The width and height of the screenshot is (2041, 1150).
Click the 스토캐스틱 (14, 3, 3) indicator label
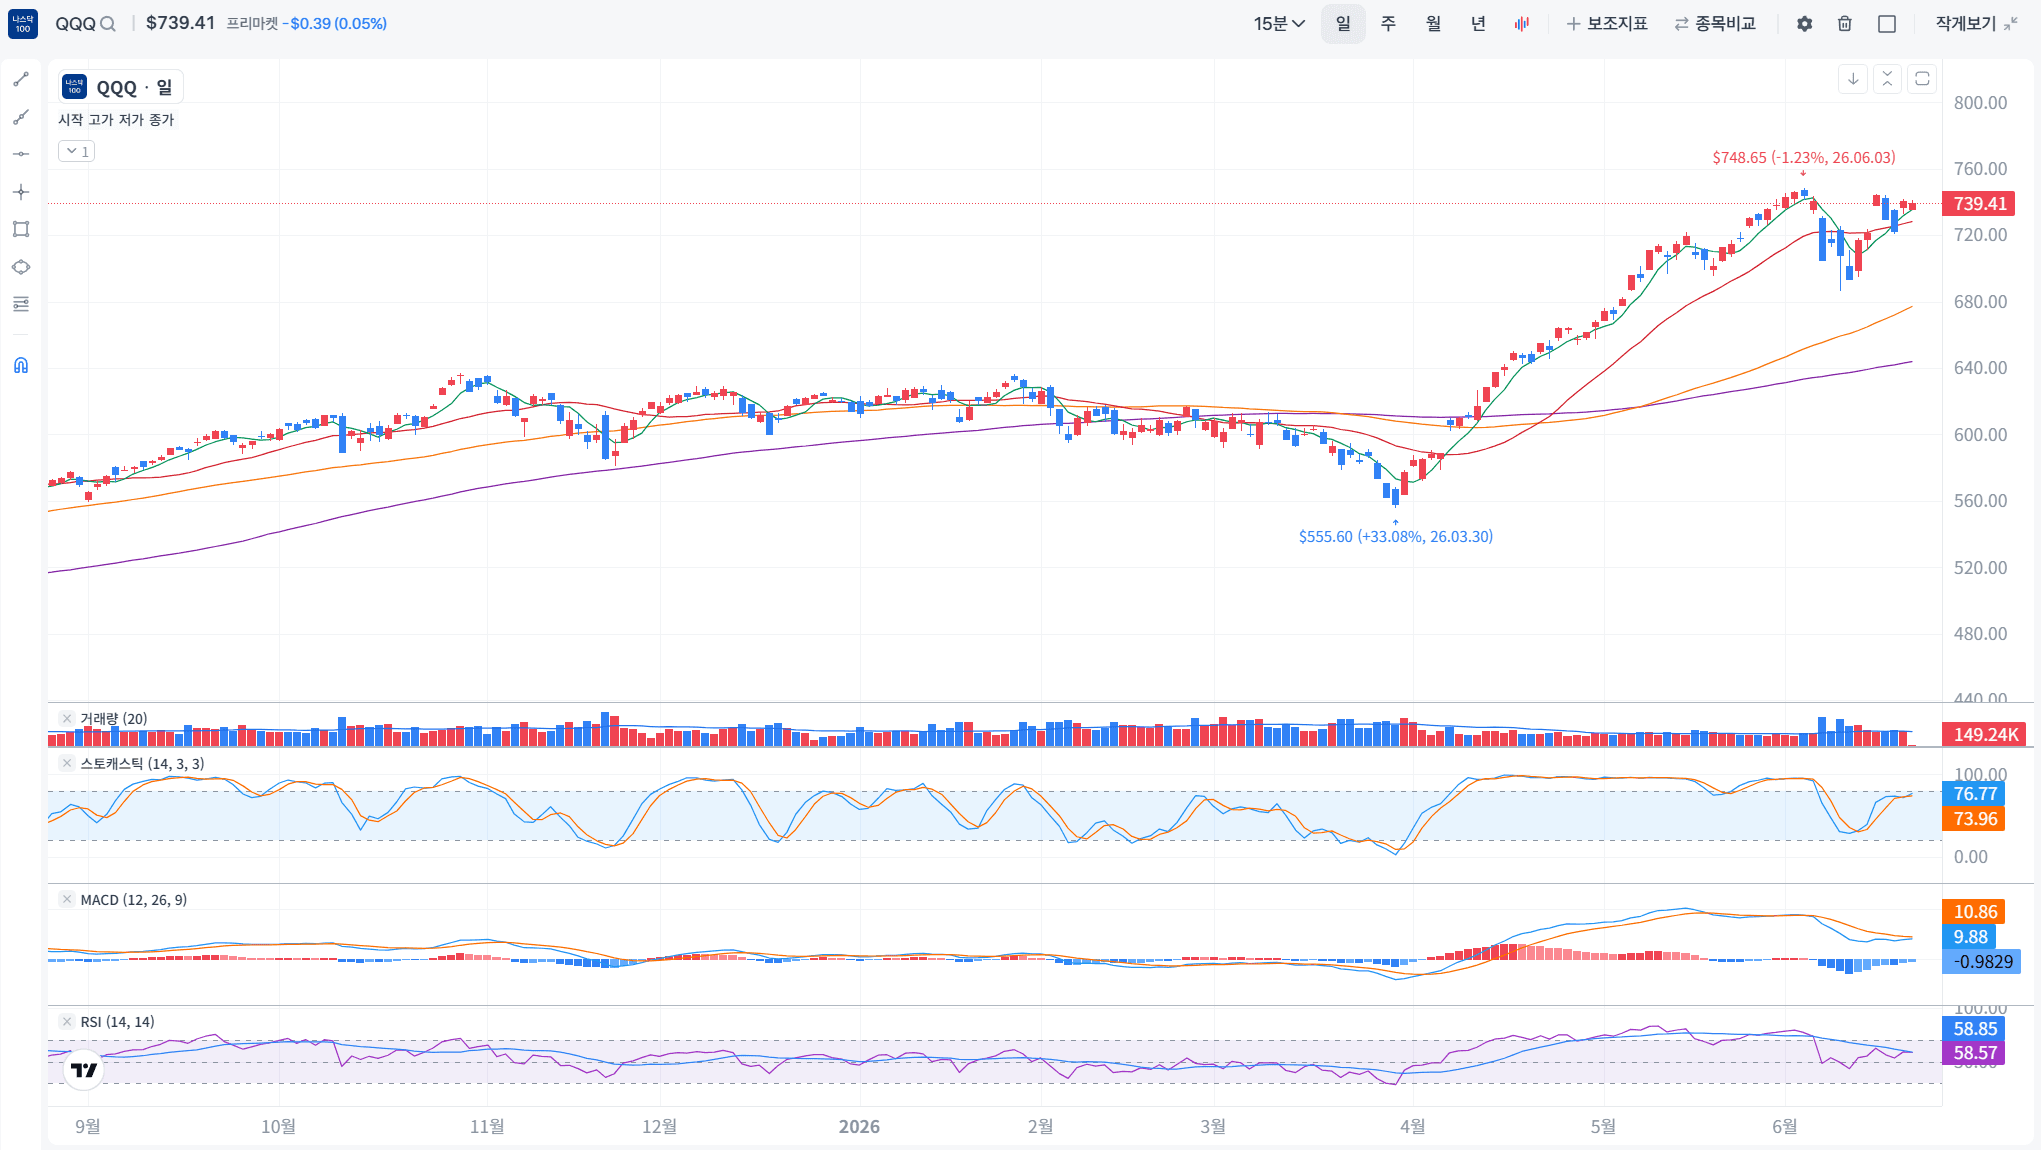pos(142,764)
